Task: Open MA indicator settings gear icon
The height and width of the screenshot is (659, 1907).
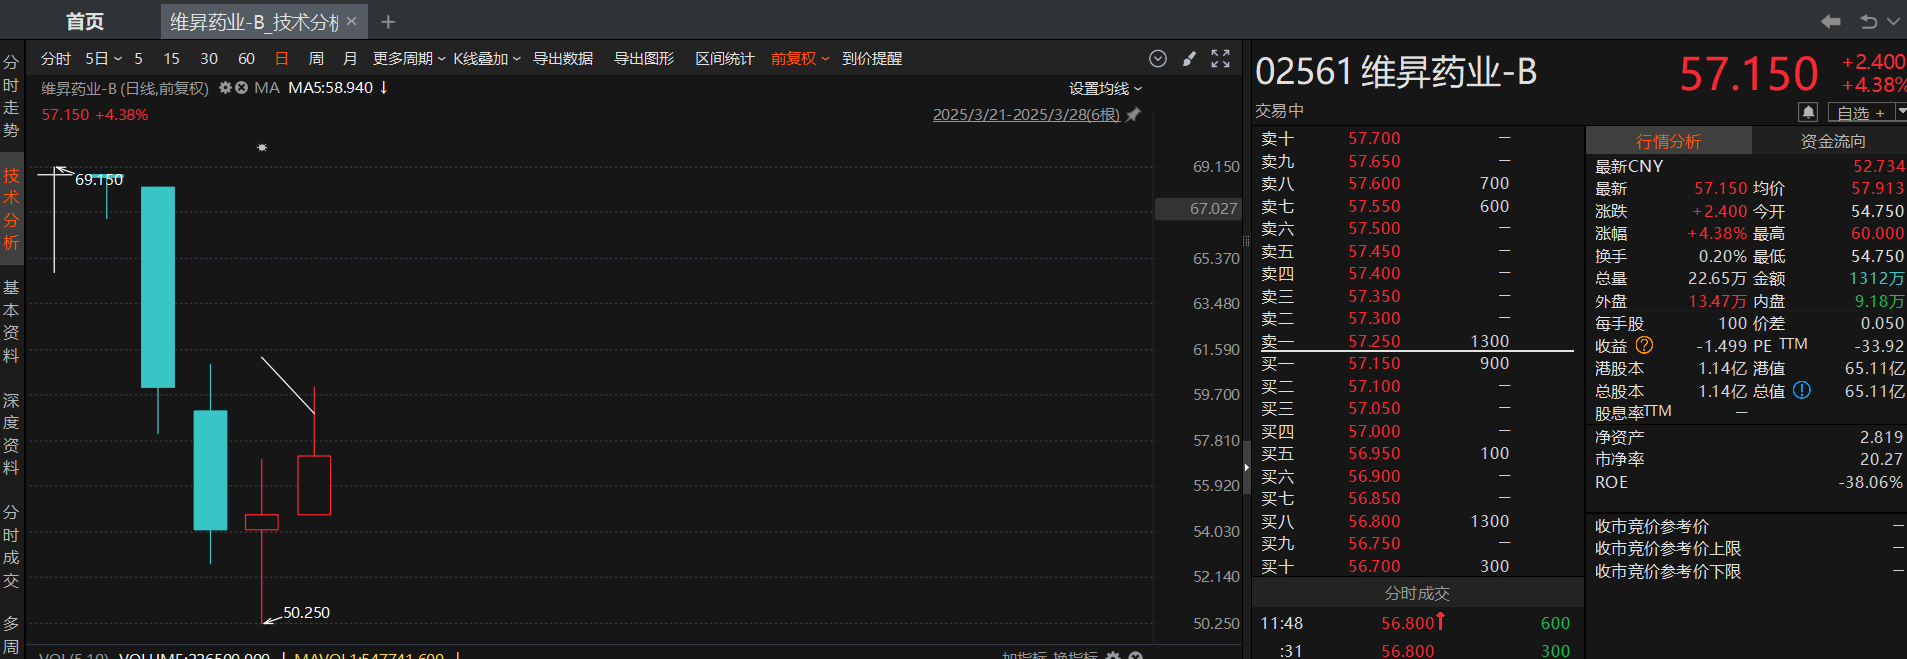Action: click(225, 88)
